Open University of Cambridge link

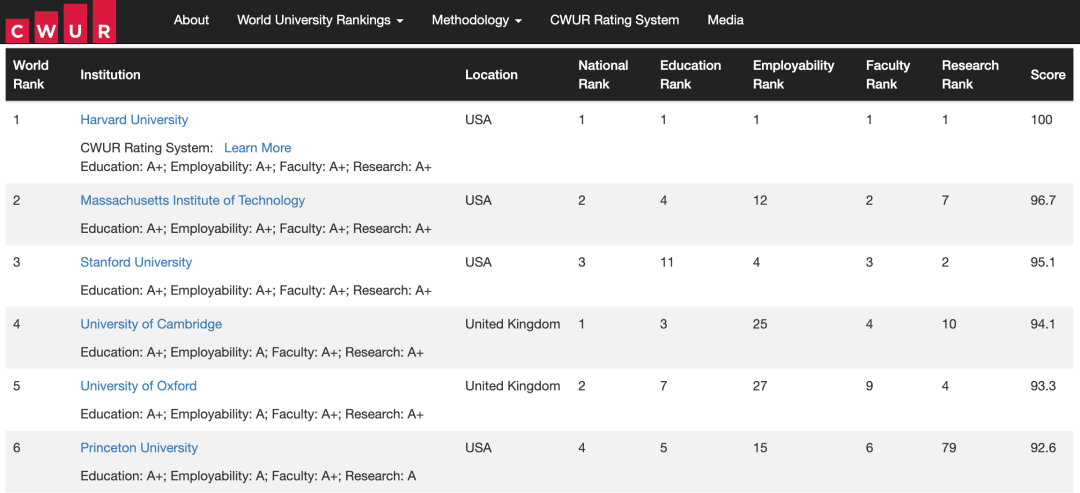point(152,324)
